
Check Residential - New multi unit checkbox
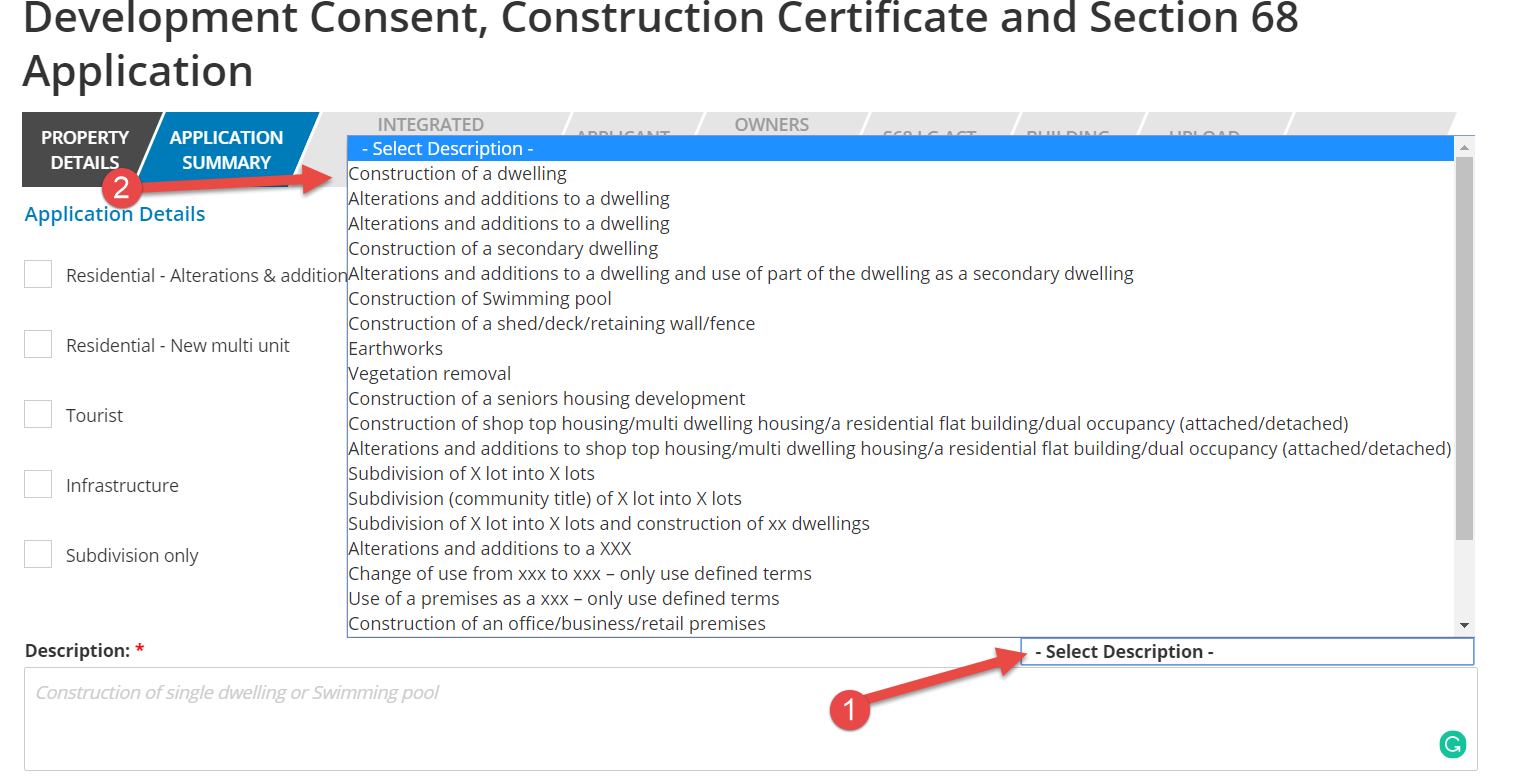38,344
